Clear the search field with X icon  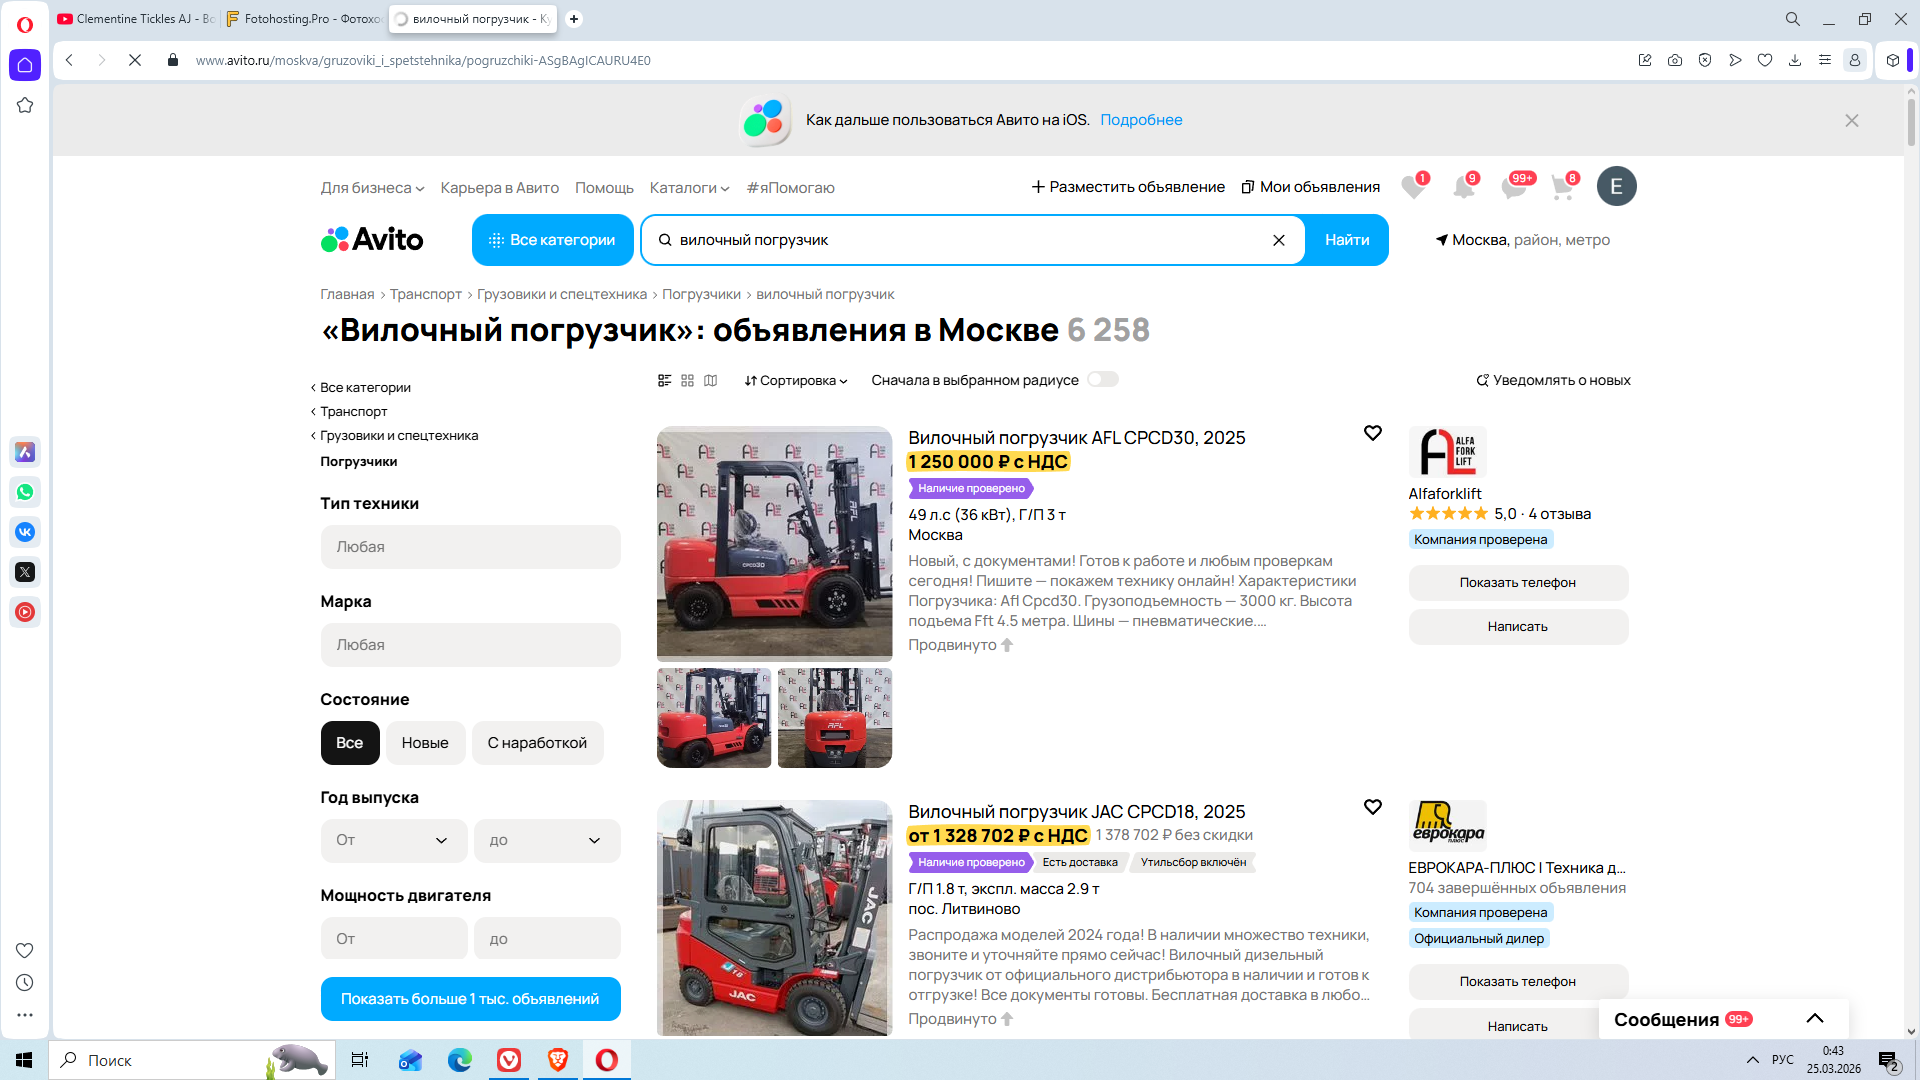point(1278,240)
